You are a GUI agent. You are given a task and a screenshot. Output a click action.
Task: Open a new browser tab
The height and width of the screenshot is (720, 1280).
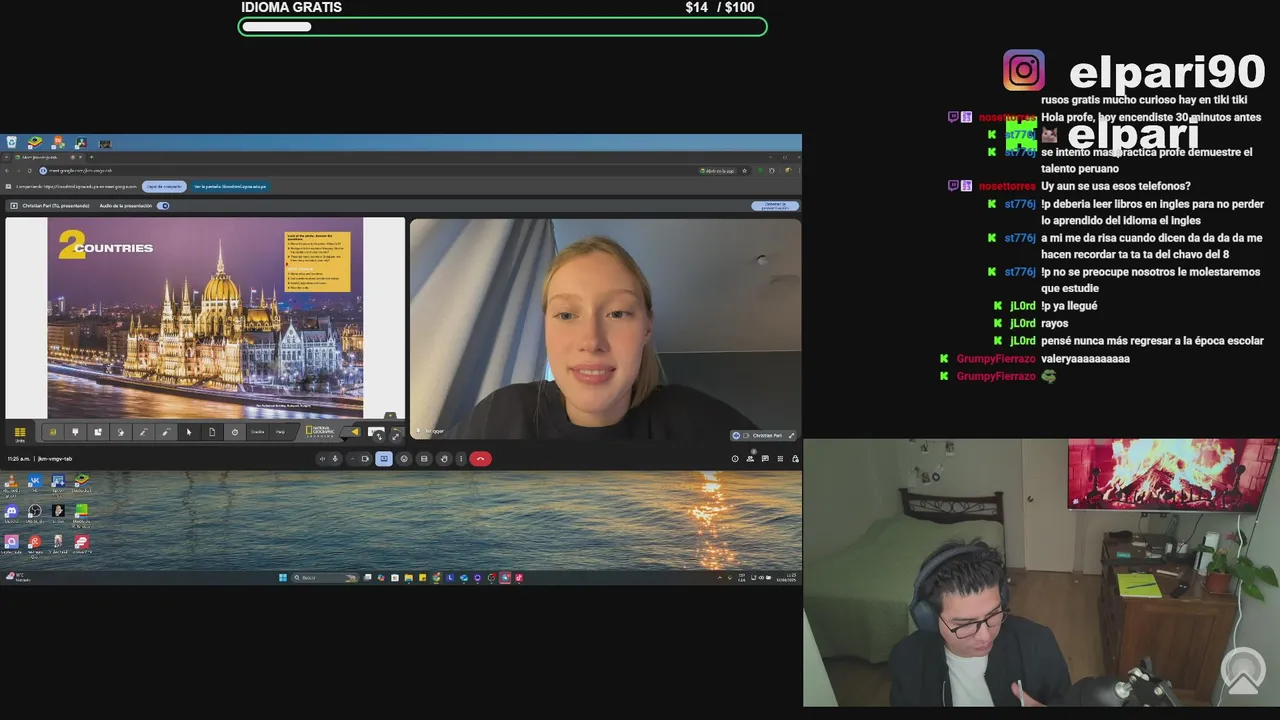91,157
